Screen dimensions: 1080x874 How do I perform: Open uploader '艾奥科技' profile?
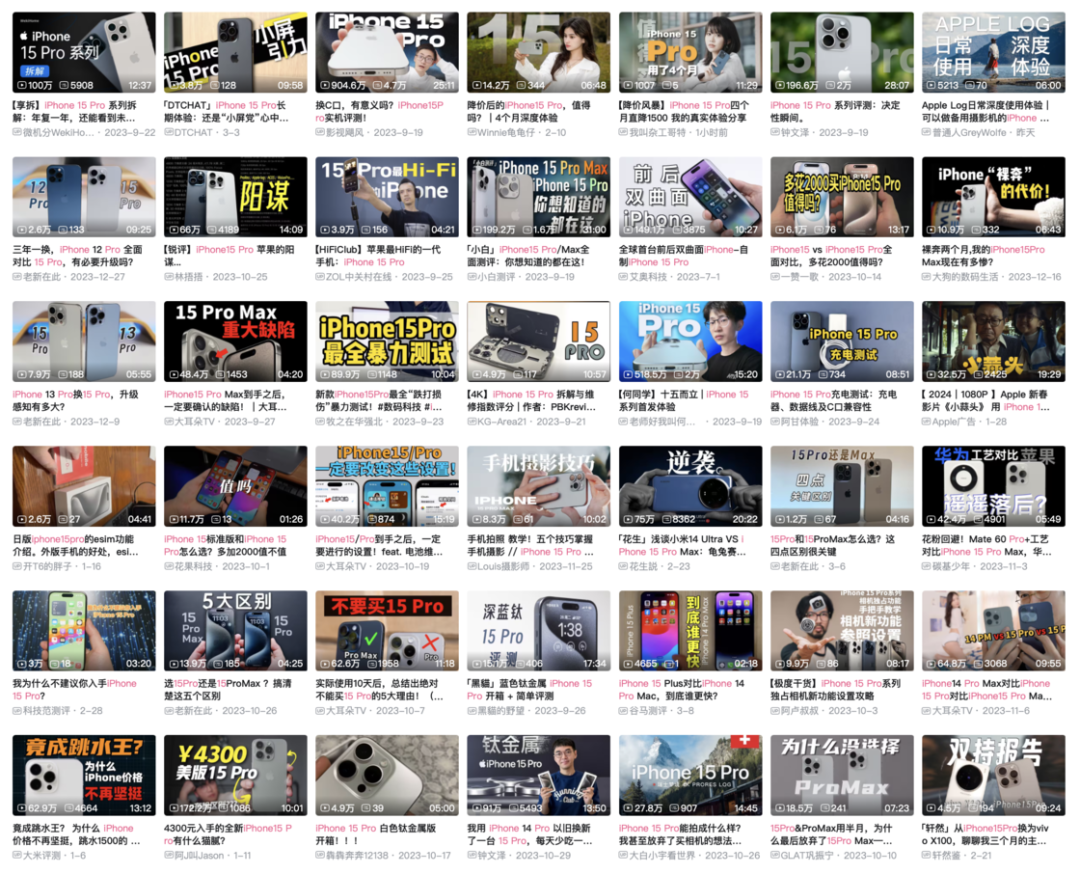coord(648,277)
